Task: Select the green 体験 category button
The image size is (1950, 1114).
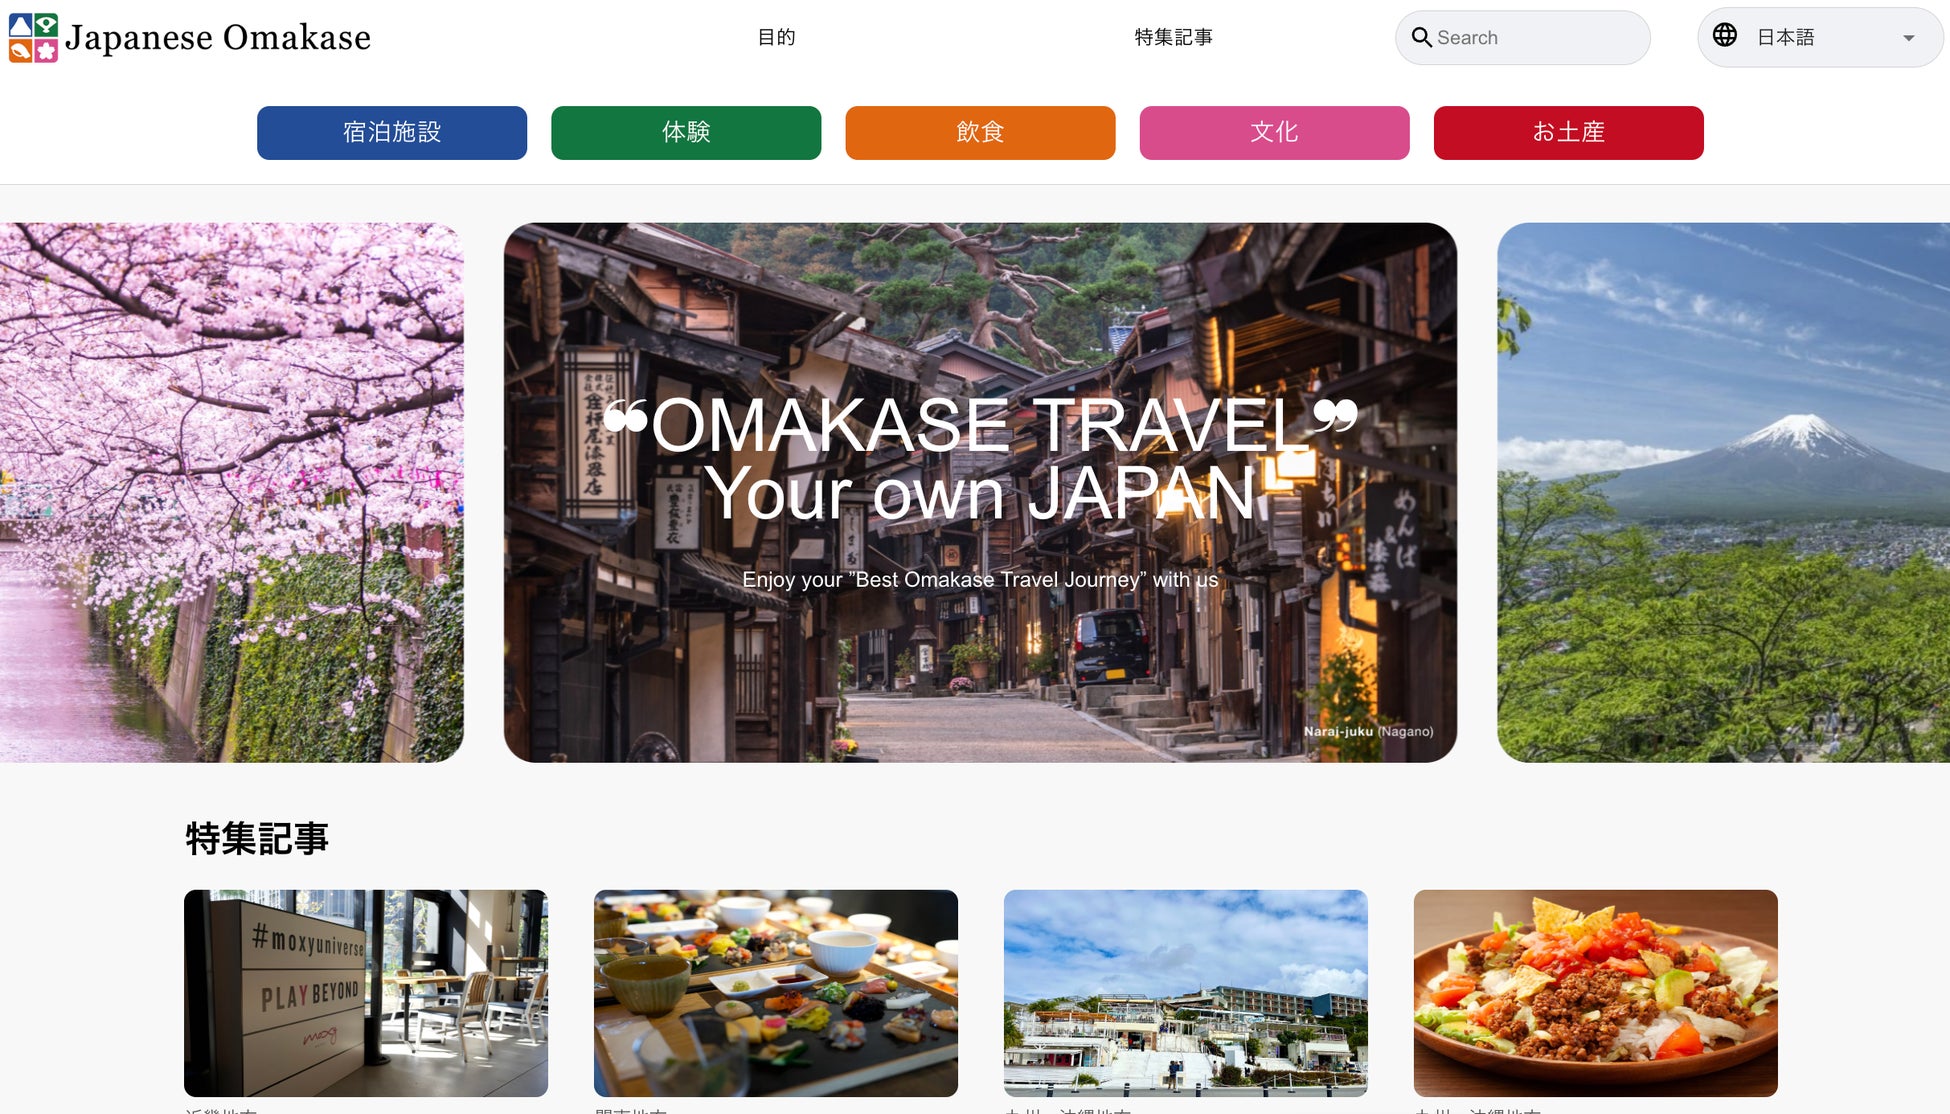Action: [685, 133]
